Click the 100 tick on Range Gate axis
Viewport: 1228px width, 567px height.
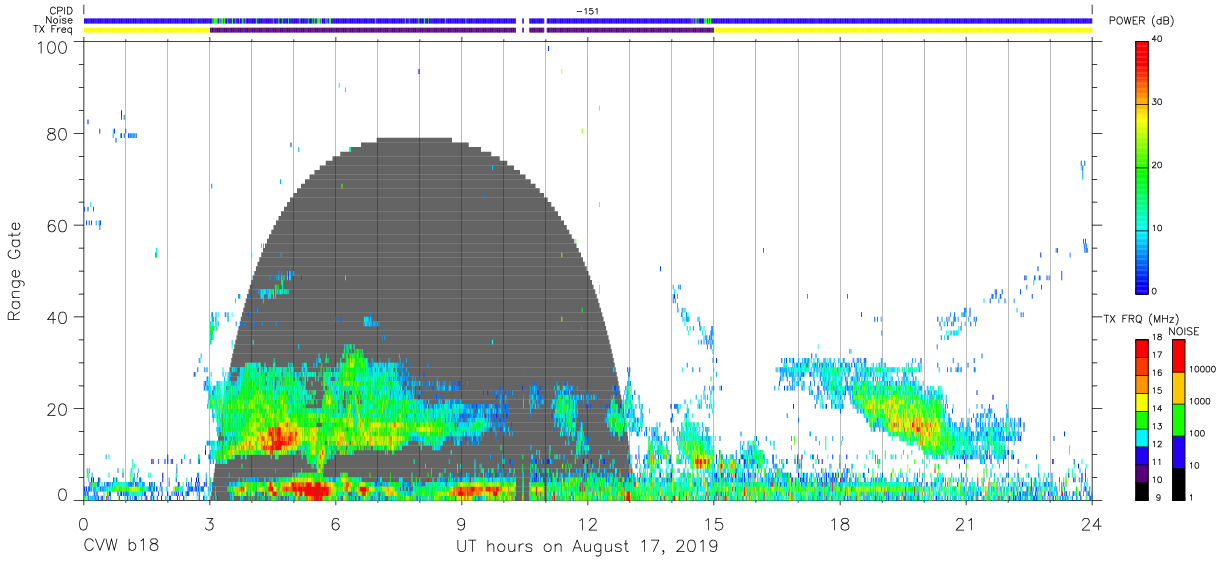pos(53,47)
